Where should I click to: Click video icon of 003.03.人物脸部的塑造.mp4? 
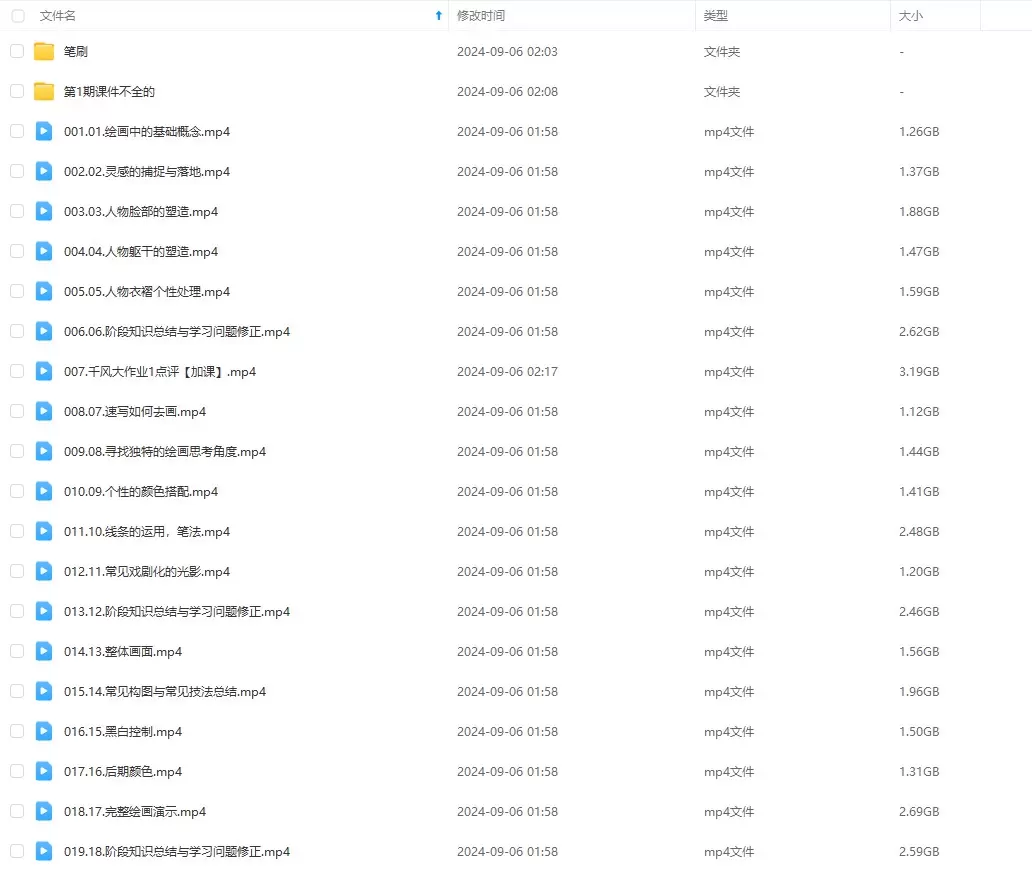pos(44,212)
